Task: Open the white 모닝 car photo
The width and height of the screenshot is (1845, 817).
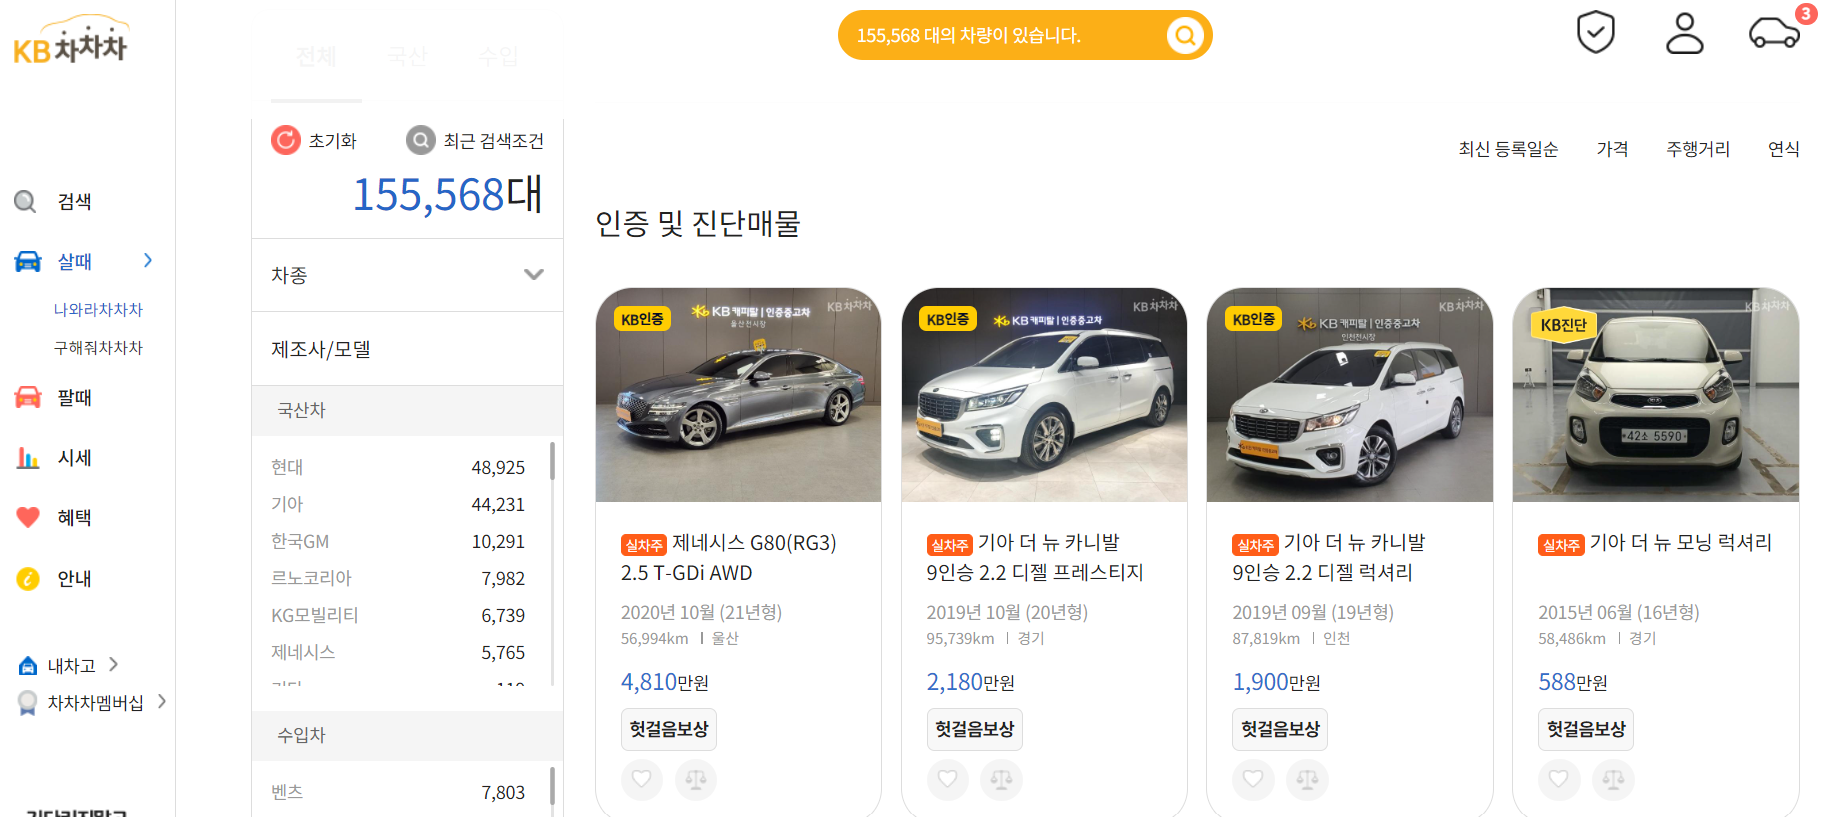Action: (1656, 395)
